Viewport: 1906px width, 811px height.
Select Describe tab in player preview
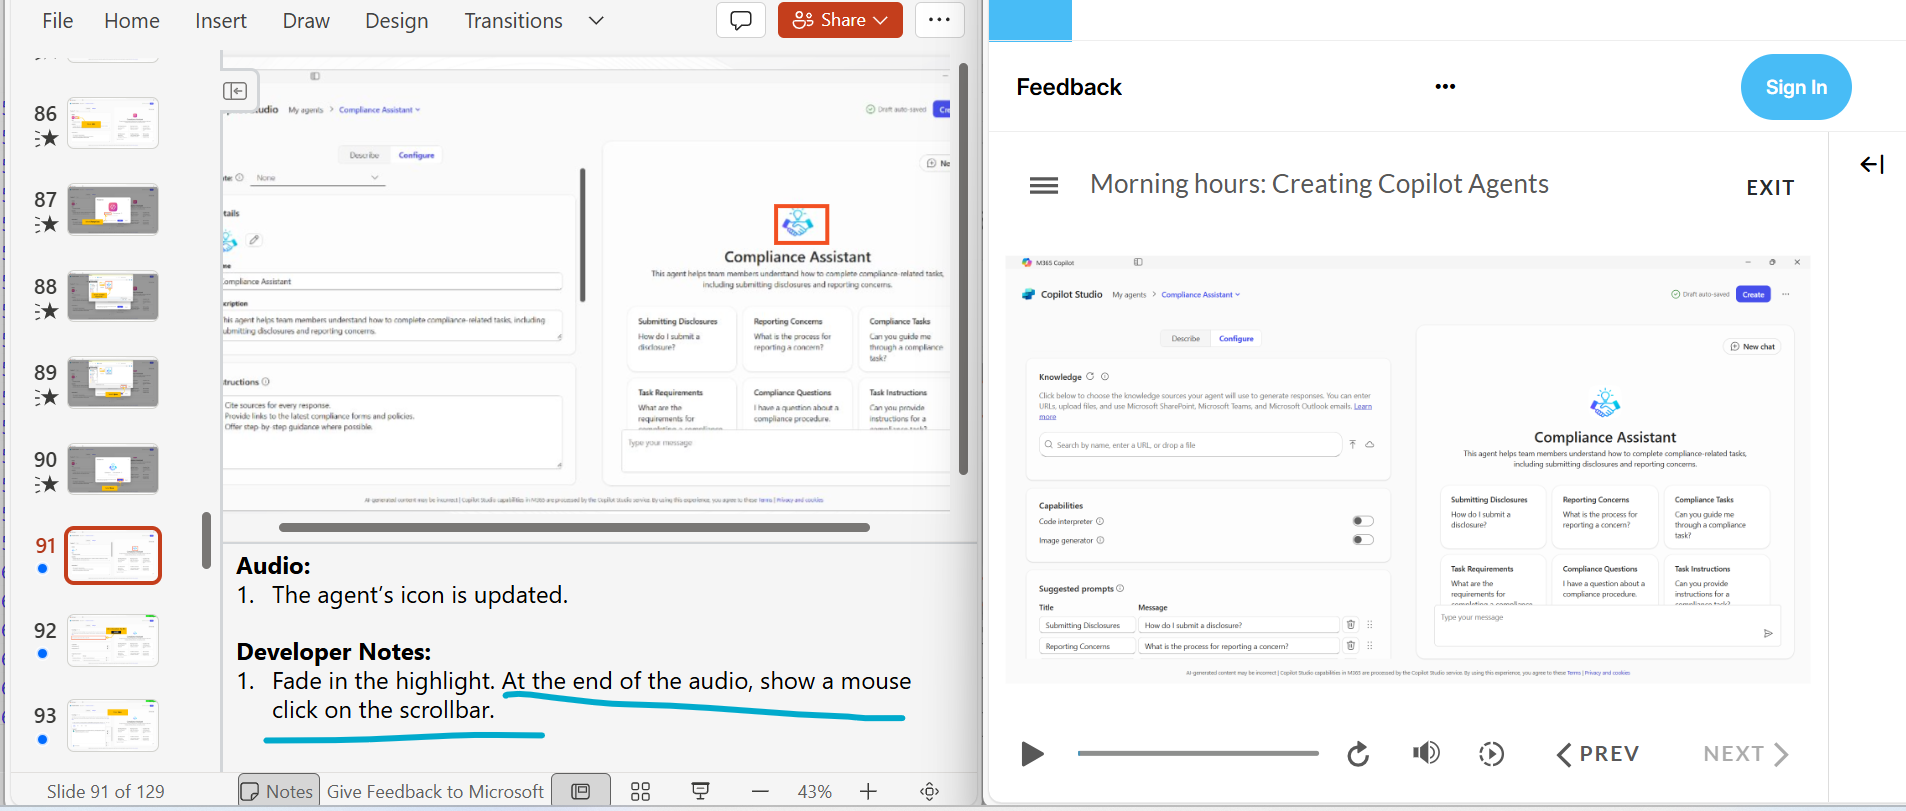(x=1185, y=339)
